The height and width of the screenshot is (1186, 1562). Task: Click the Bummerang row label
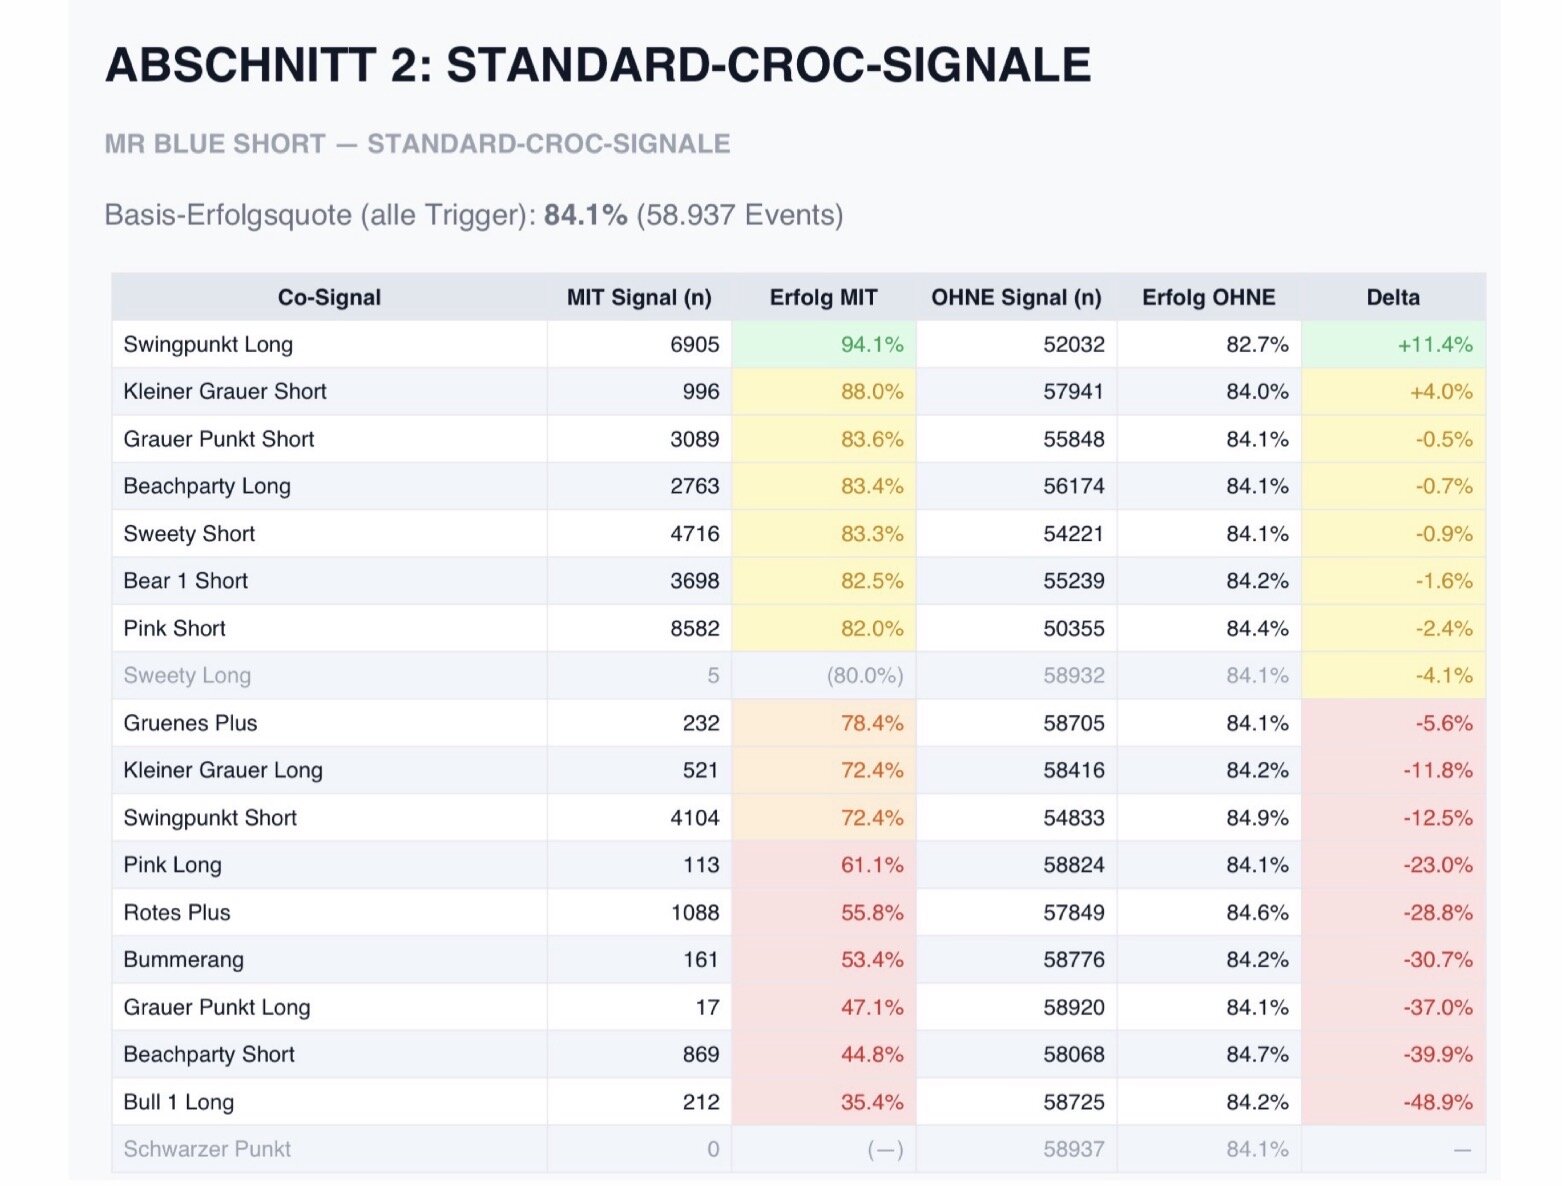(183, 960)
